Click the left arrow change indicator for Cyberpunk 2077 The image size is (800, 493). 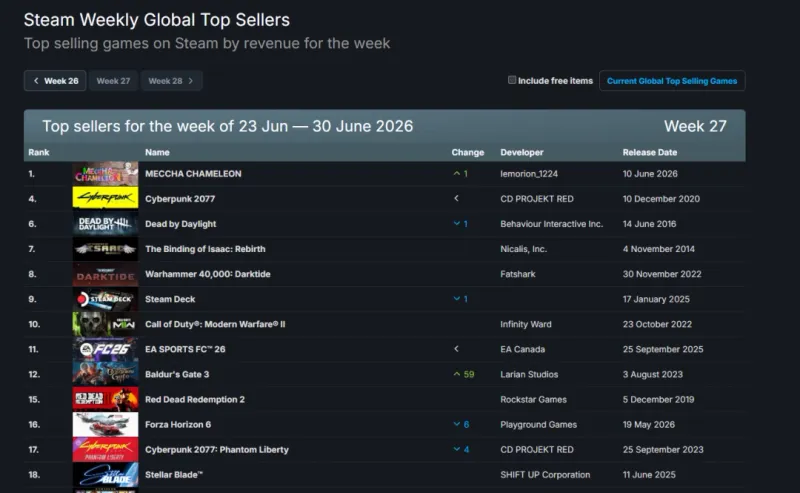457,198
